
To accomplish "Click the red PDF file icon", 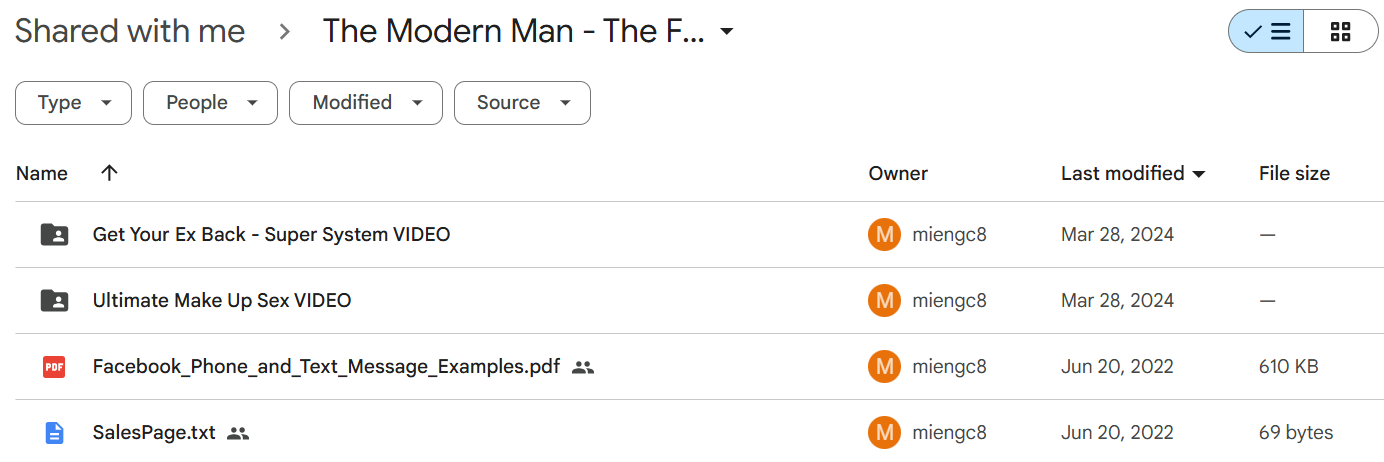I will (54, 367).
